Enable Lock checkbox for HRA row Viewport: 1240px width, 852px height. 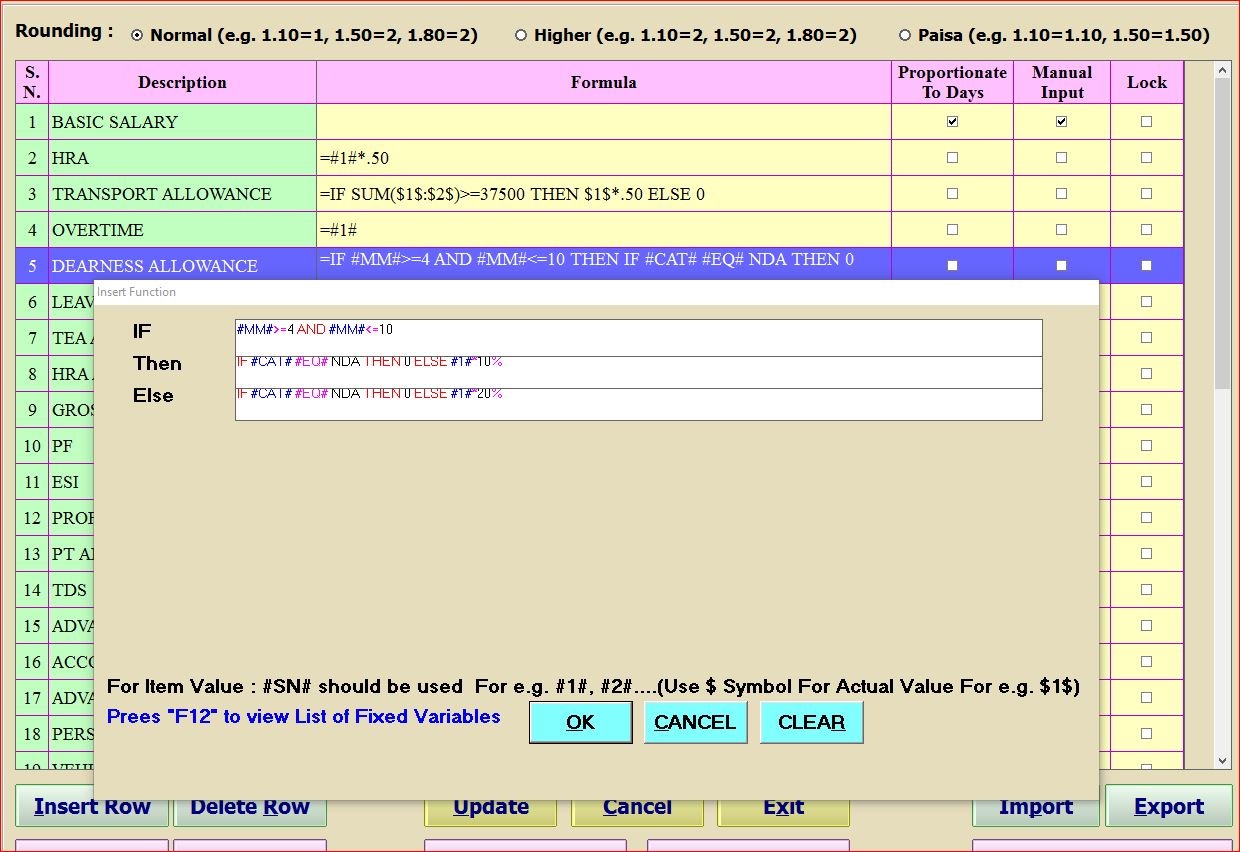[x=1146, y=158]
